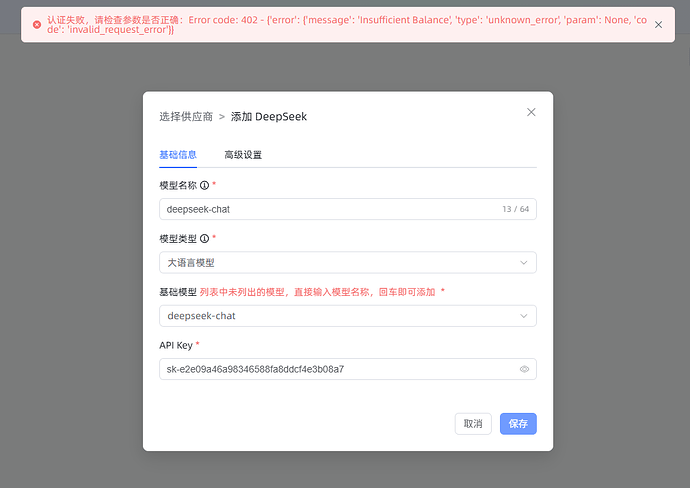Click the red error icon in notification
The height and width of the screenshot is (488, 690).
pyautogui.click(x=37, y=25)
